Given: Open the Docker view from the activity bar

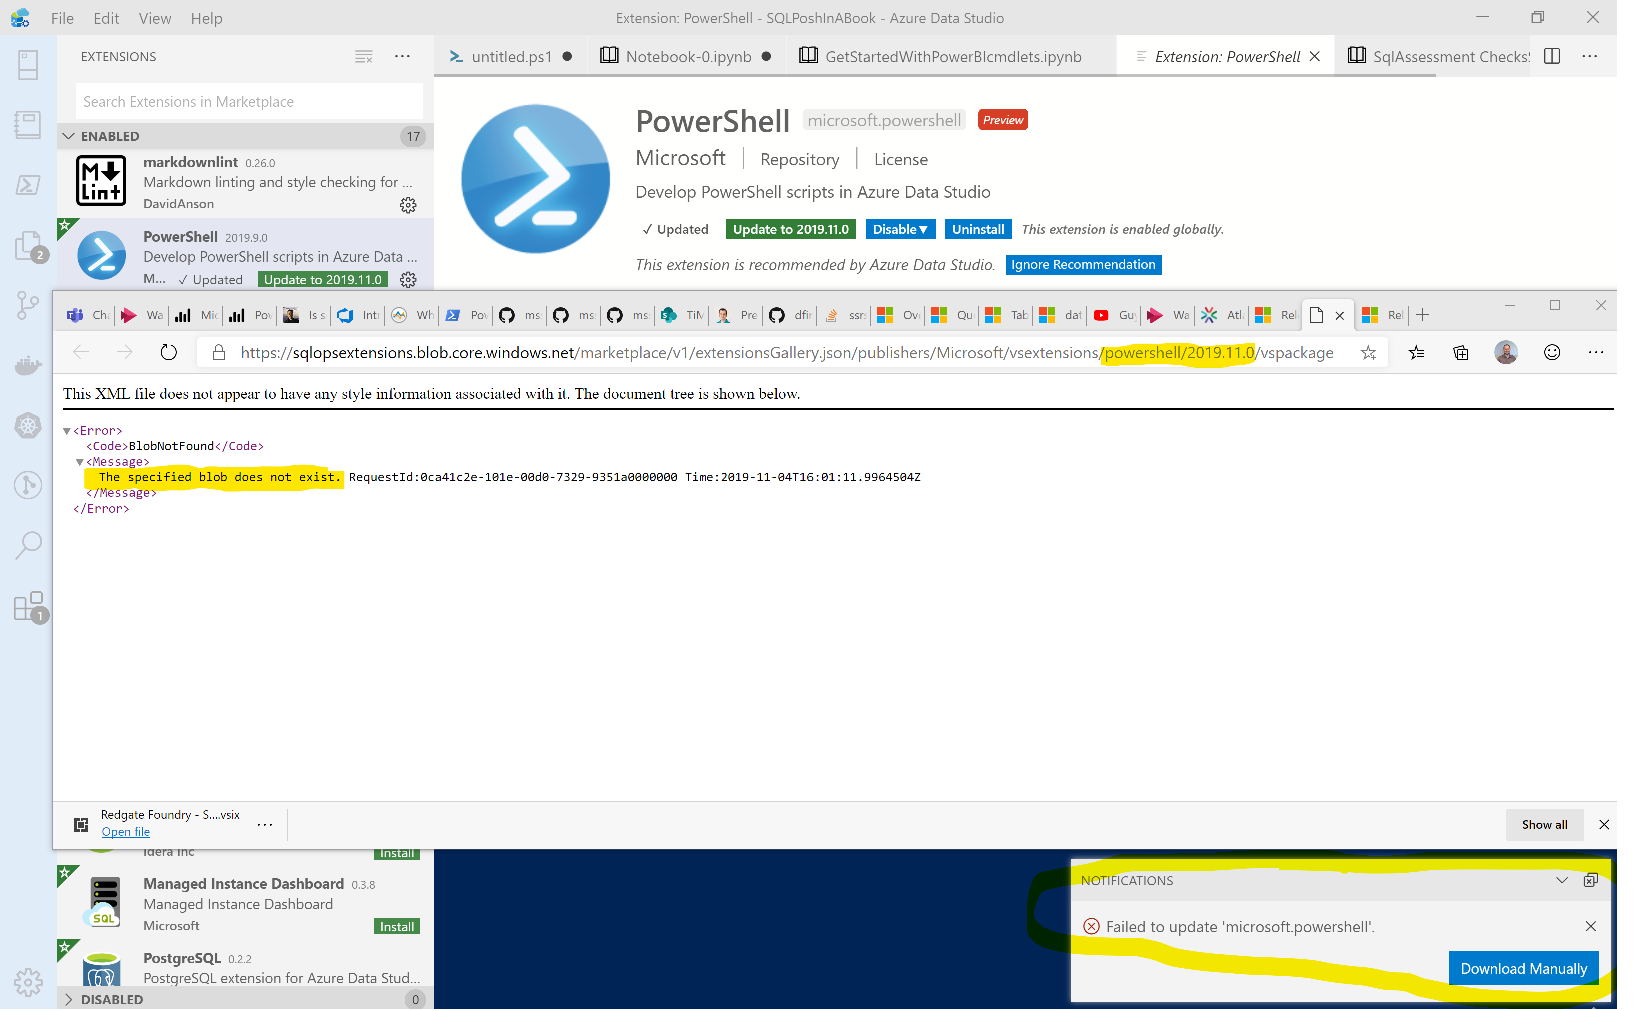Looking at the screenshot, I should 28,365.
